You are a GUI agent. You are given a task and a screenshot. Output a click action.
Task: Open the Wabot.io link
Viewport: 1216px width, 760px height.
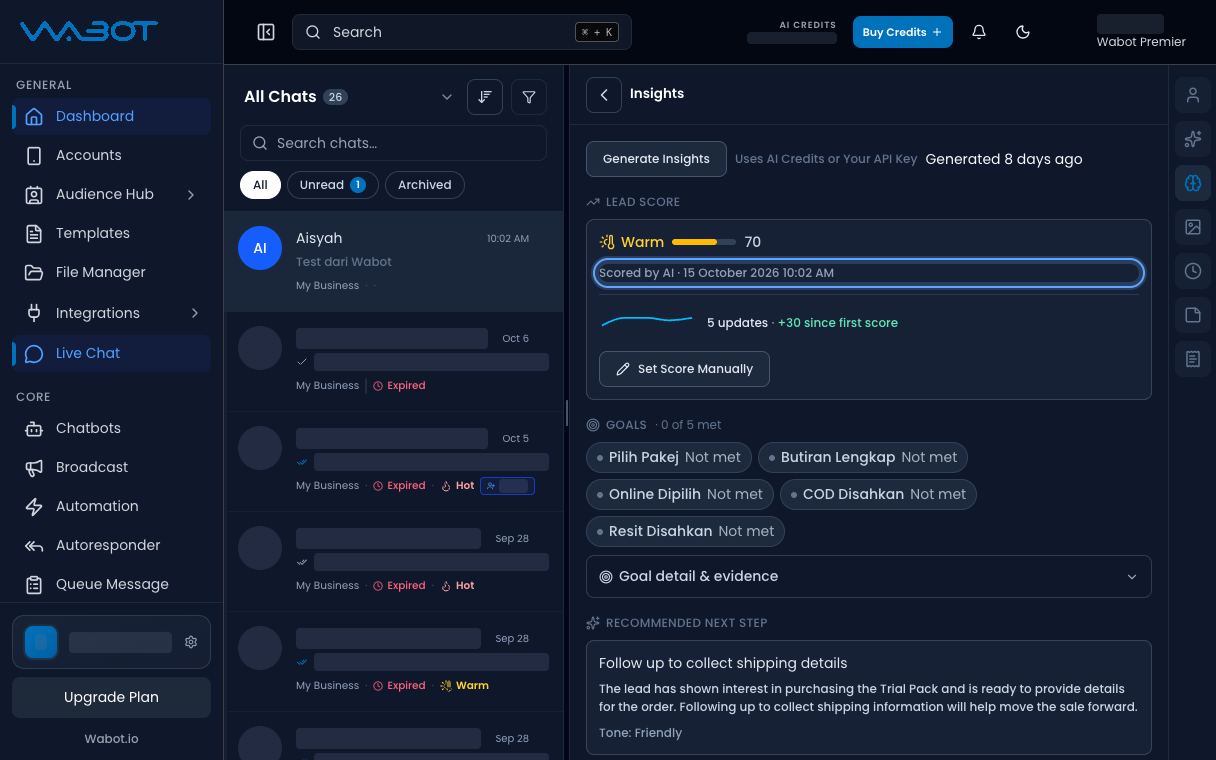pos(112,739)
